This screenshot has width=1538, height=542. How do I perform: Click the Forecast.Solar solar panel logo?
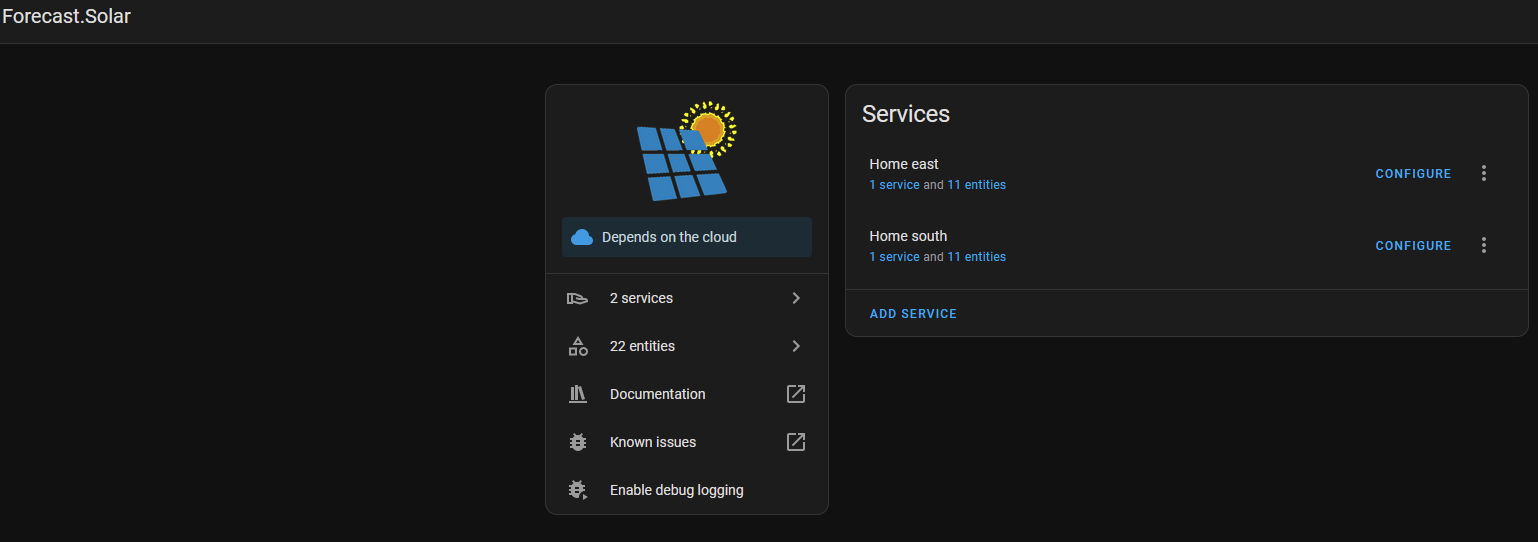pos(687,150)
